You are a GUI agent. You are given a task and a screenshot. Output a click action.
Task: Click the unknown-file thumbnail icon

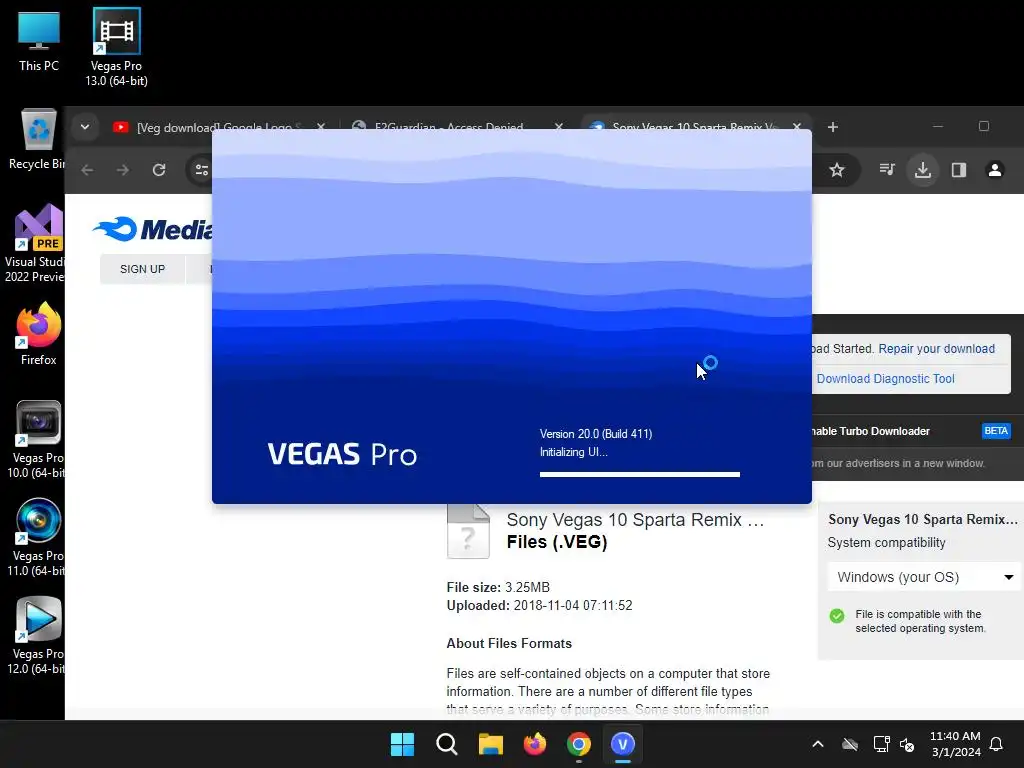tap(468, 531)
